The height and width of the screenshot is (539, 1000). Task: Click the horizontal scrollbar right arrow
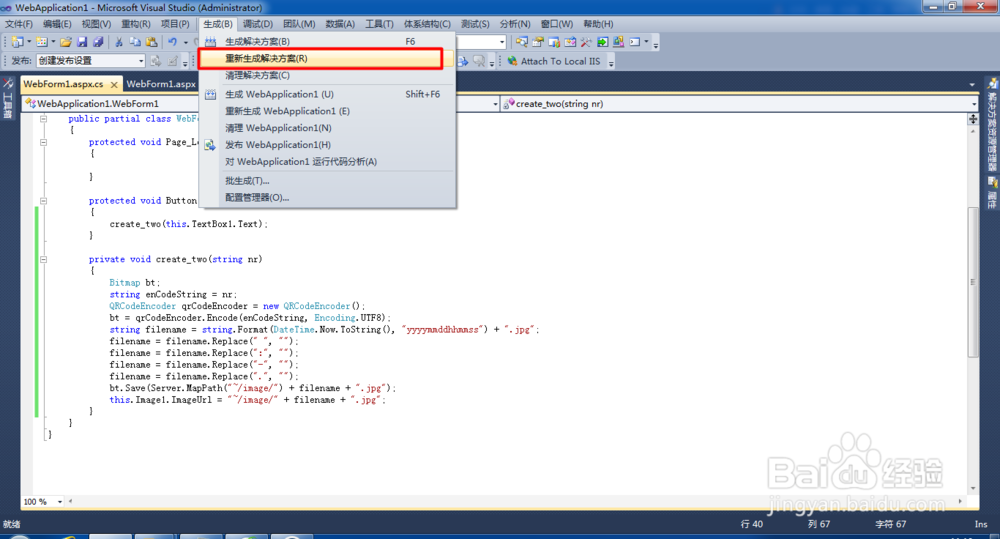click(x=960, y=501)
